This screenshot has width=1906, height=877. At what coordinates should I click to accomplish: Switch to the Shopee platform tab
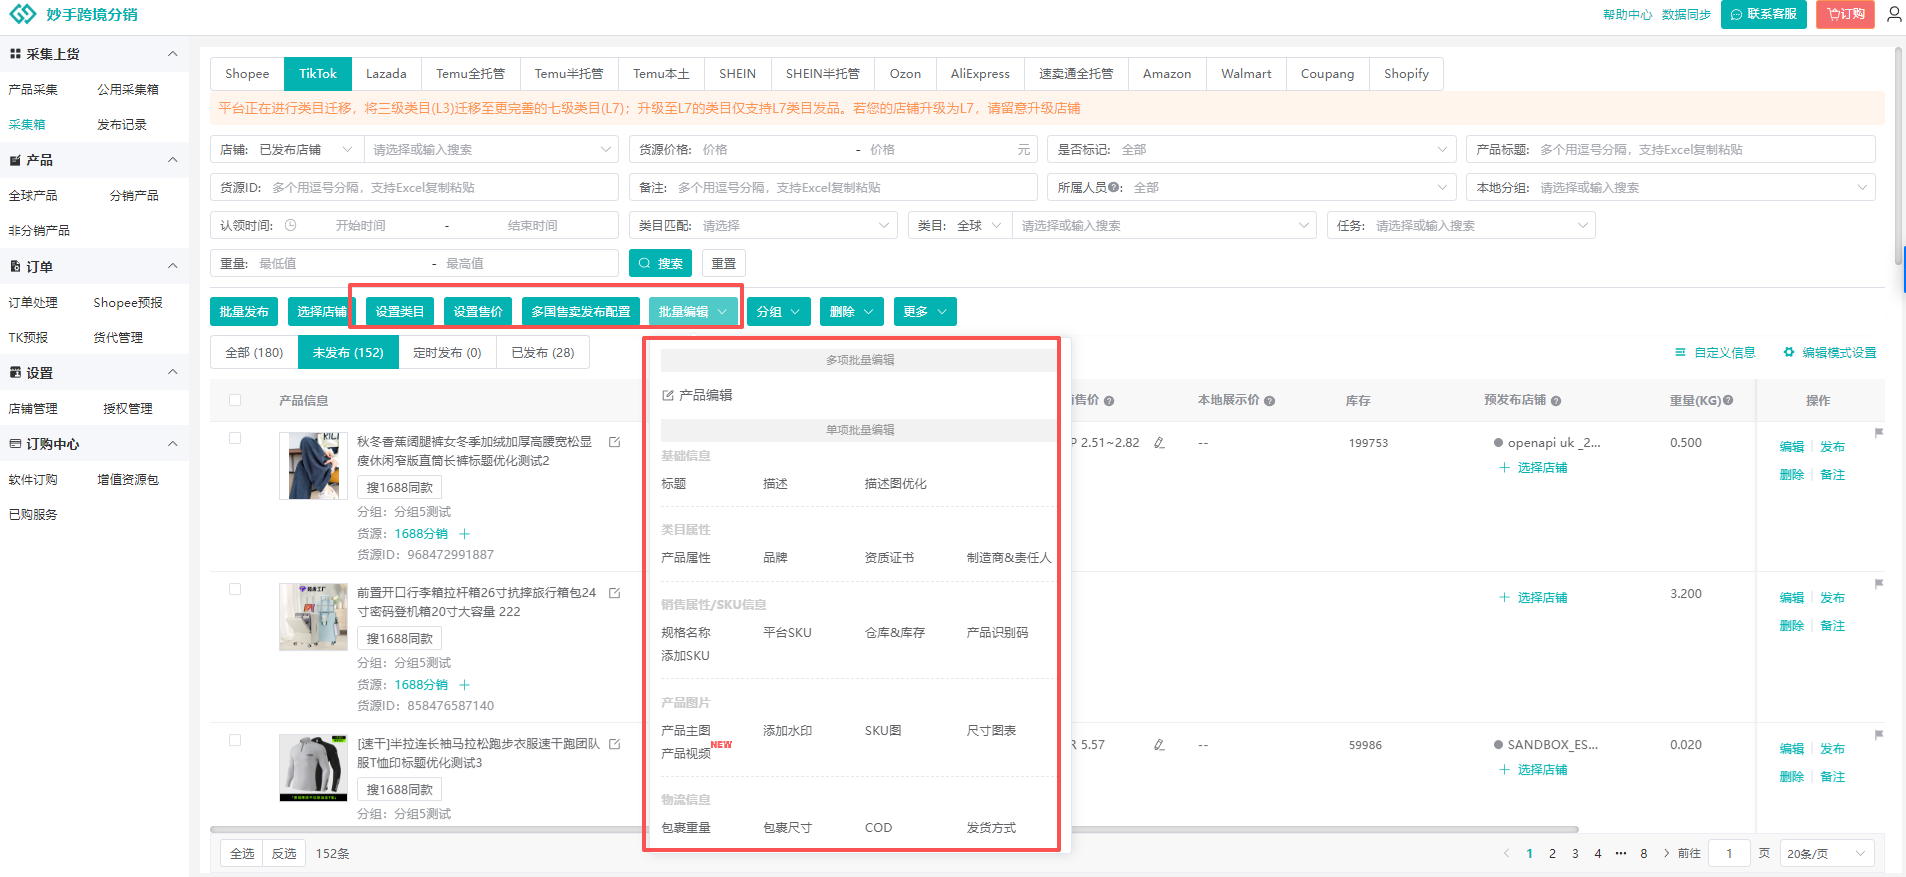tap(247, 74)
